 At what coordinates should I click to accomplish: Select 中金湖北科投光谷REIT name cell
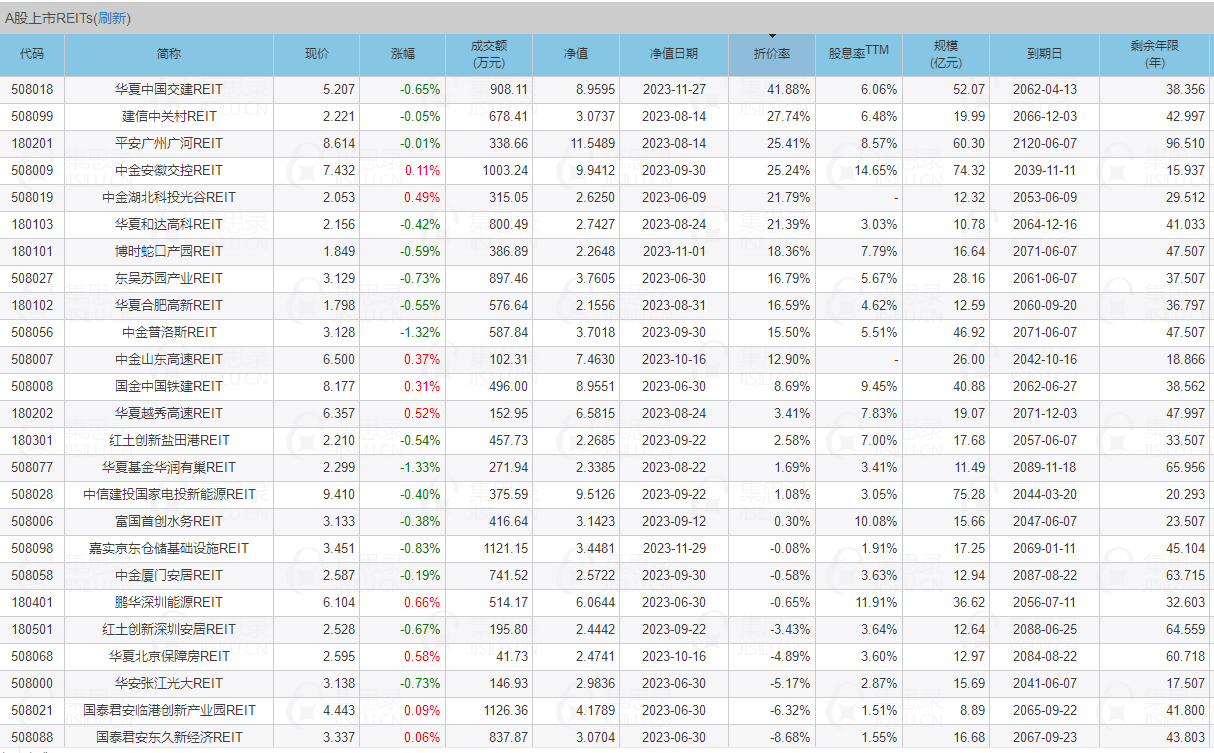coord(169,197)
